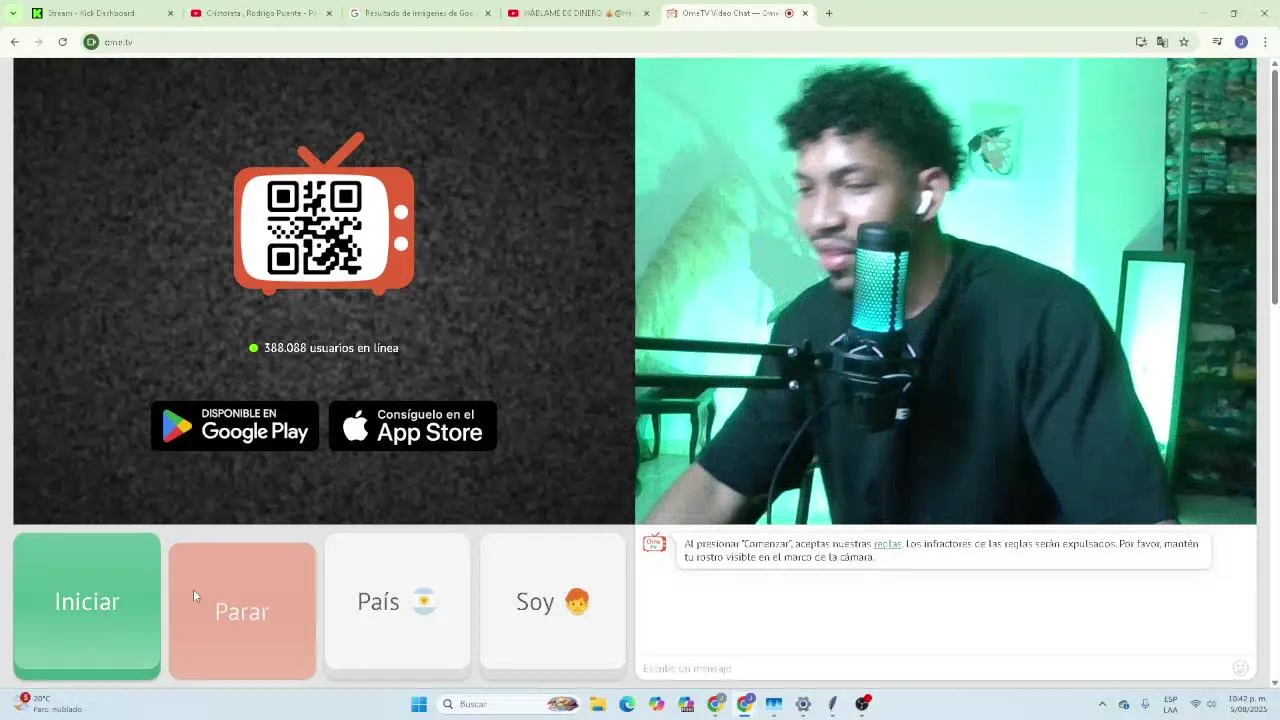Open OBS Studio from the taskbar
Image resolution: width=1280 pixels, height=720 pixels.
862,704
